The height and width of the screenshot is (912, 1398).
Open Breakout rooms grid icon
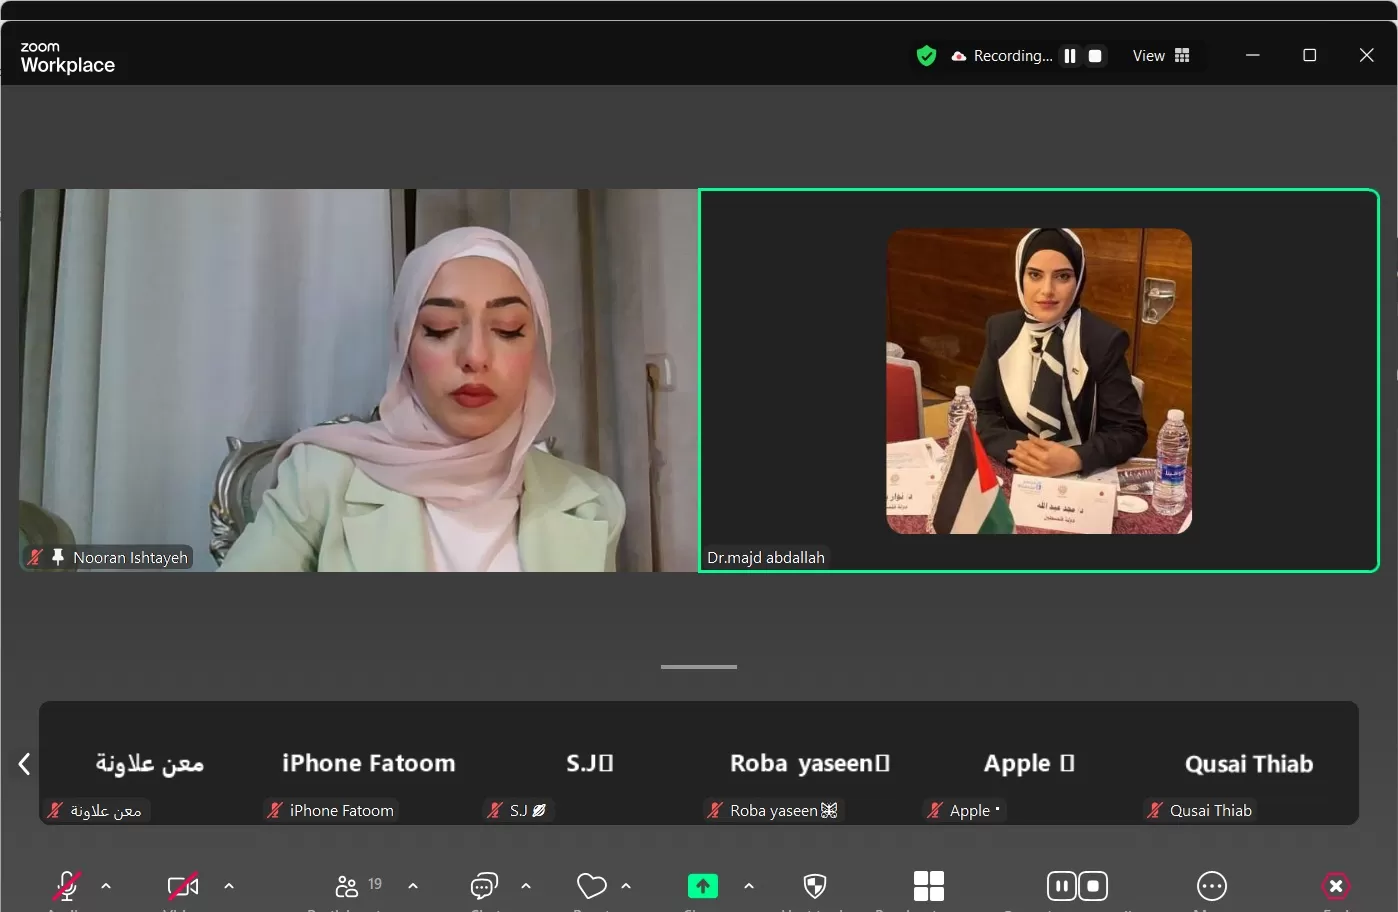[929, 886]
